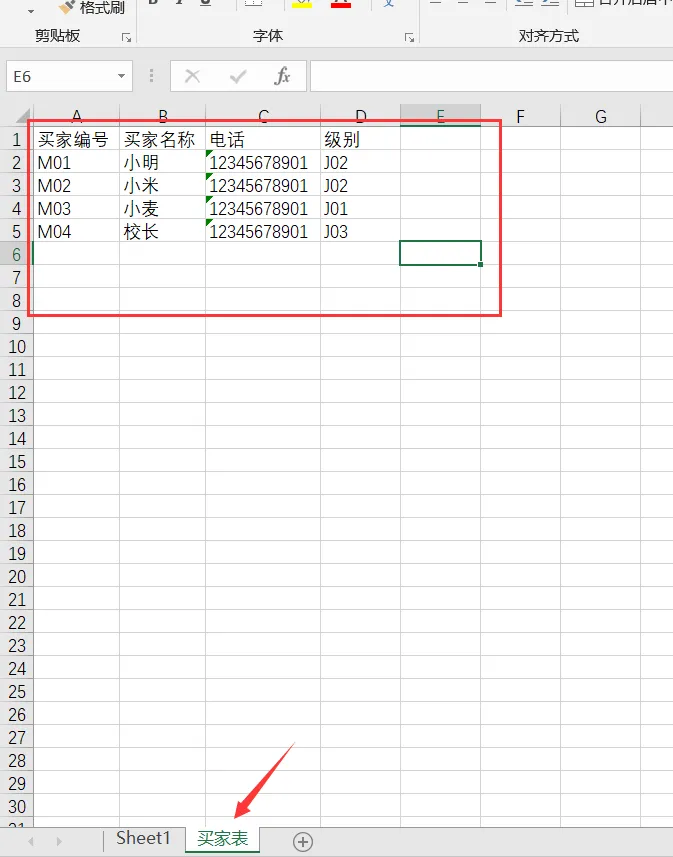Select cell with M02

click(77, 185)
